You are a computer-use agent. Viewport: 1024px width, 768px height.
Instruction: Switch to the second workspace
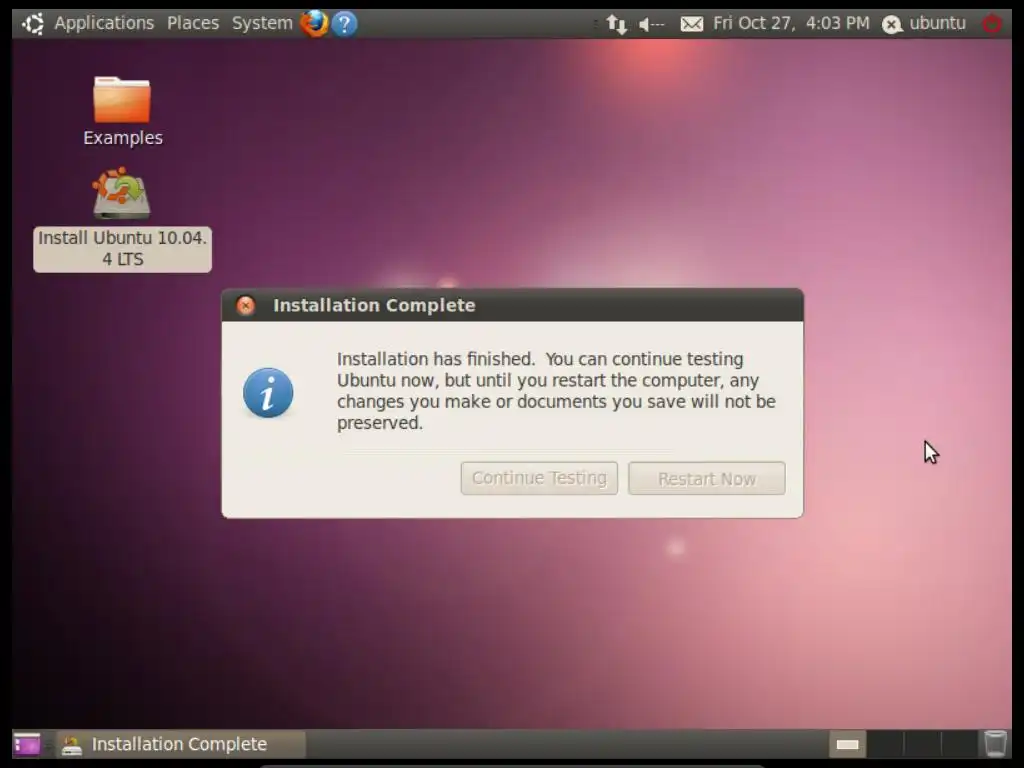point(885,744)
